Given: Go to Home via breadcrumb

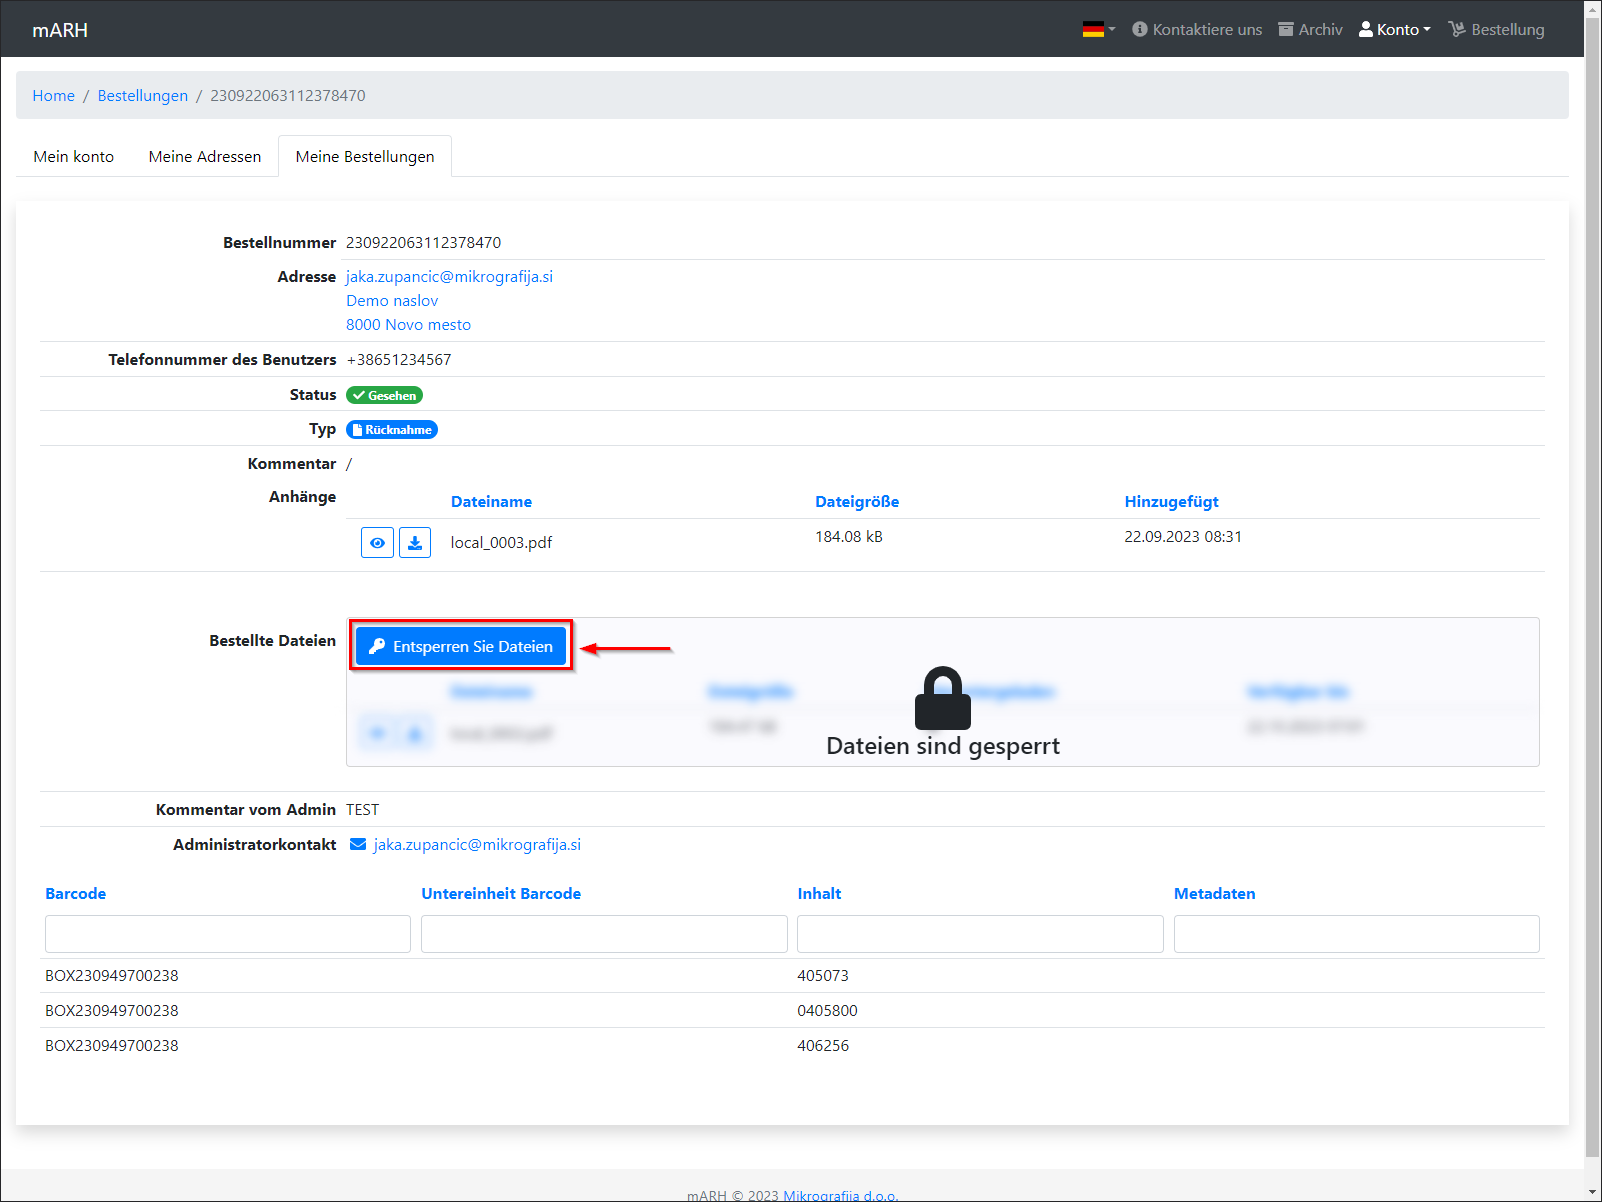Looking at the screenshot, I should 54,96.
